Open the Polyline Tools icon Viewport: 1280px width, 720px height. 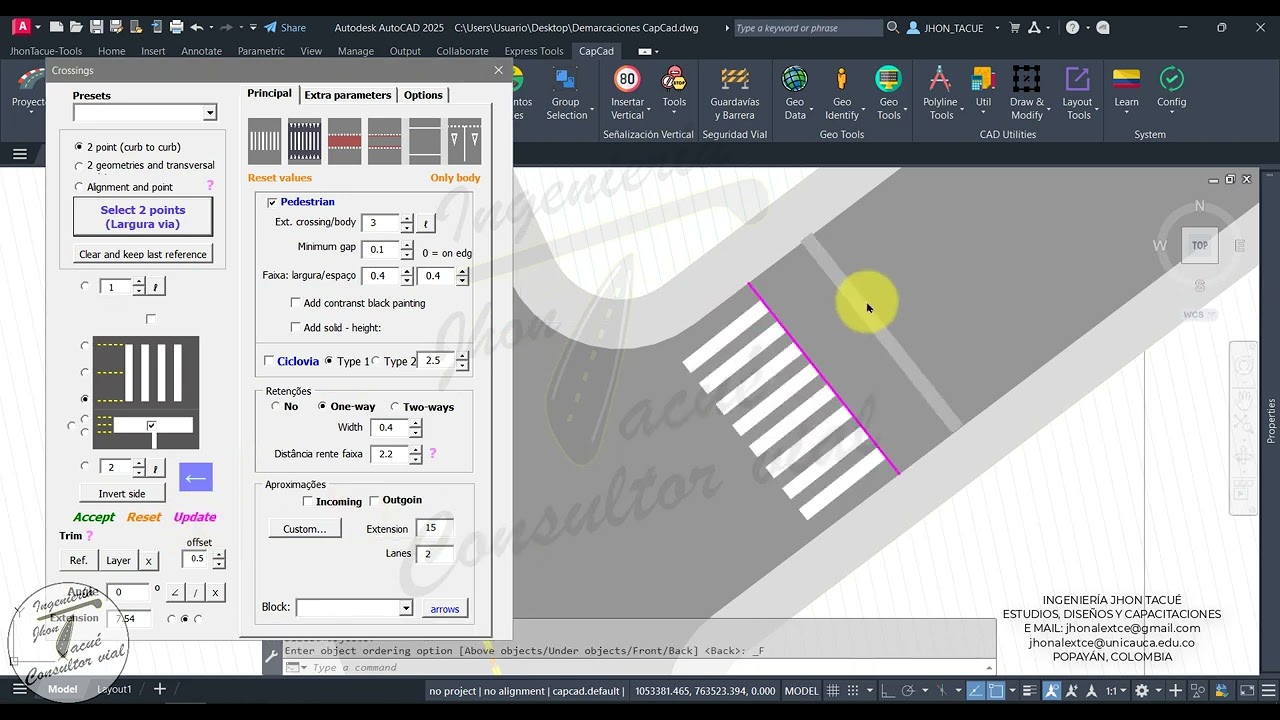[940, 92]
